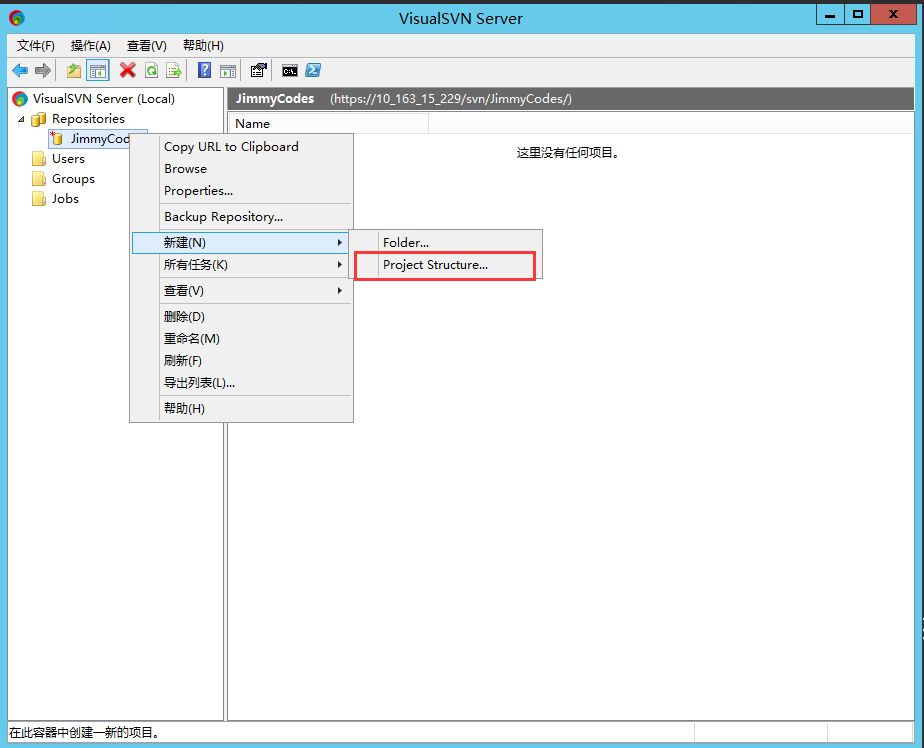924x748 pixels.
Task: Open Properties... from context menu
Action: pyautogui.click(x=242, y=191)
